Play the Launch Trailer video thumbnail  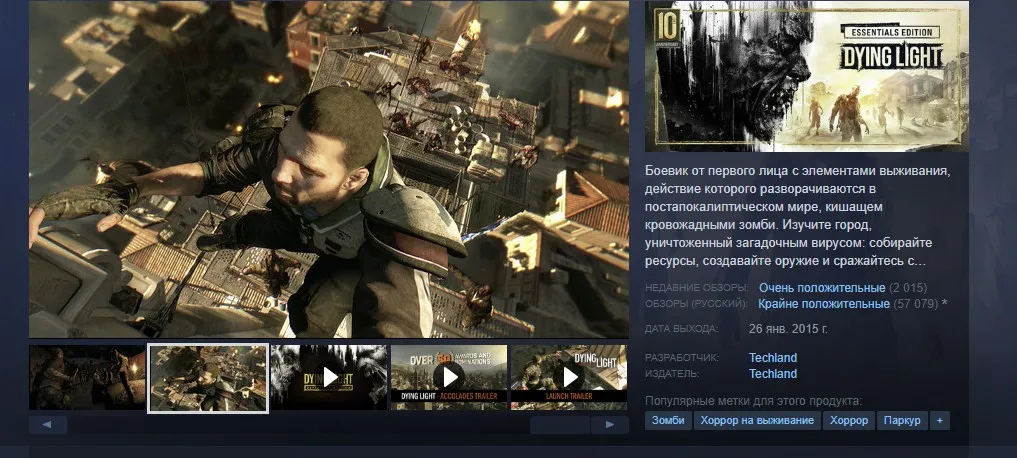tap(569, 377)
